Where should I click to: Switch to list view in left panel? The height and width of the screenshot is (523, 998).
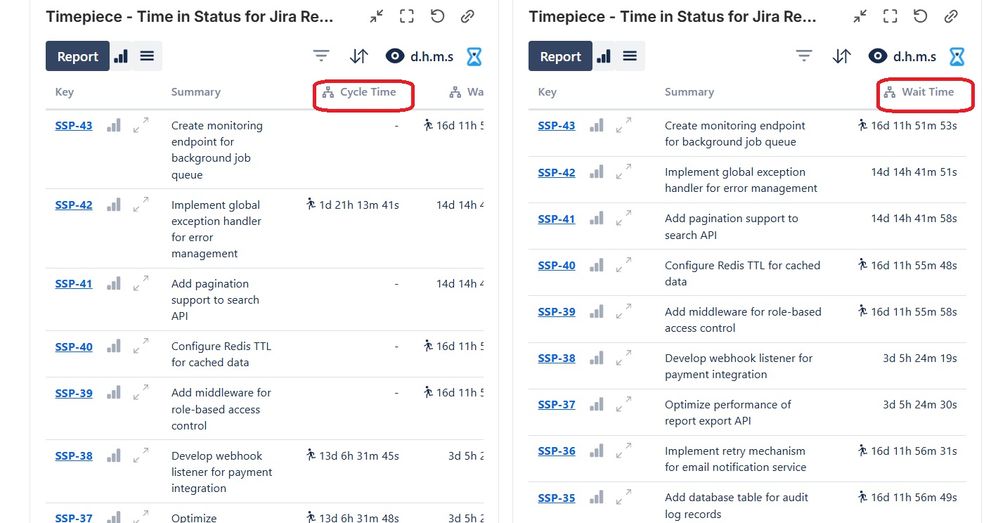coord(147,56)
